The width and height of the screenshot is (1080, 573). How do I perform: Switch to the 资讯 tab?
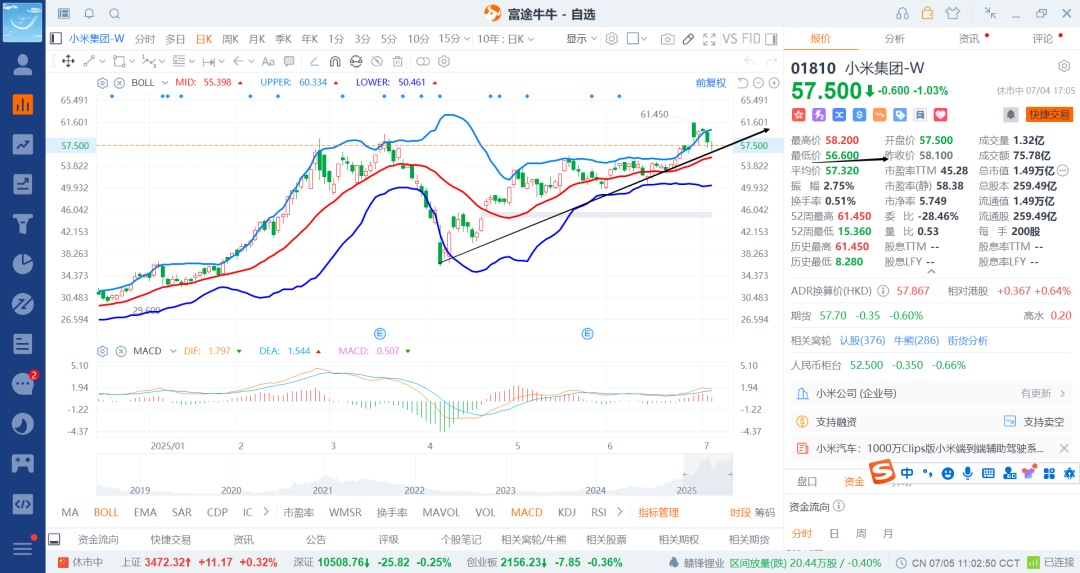coord(969,39)
